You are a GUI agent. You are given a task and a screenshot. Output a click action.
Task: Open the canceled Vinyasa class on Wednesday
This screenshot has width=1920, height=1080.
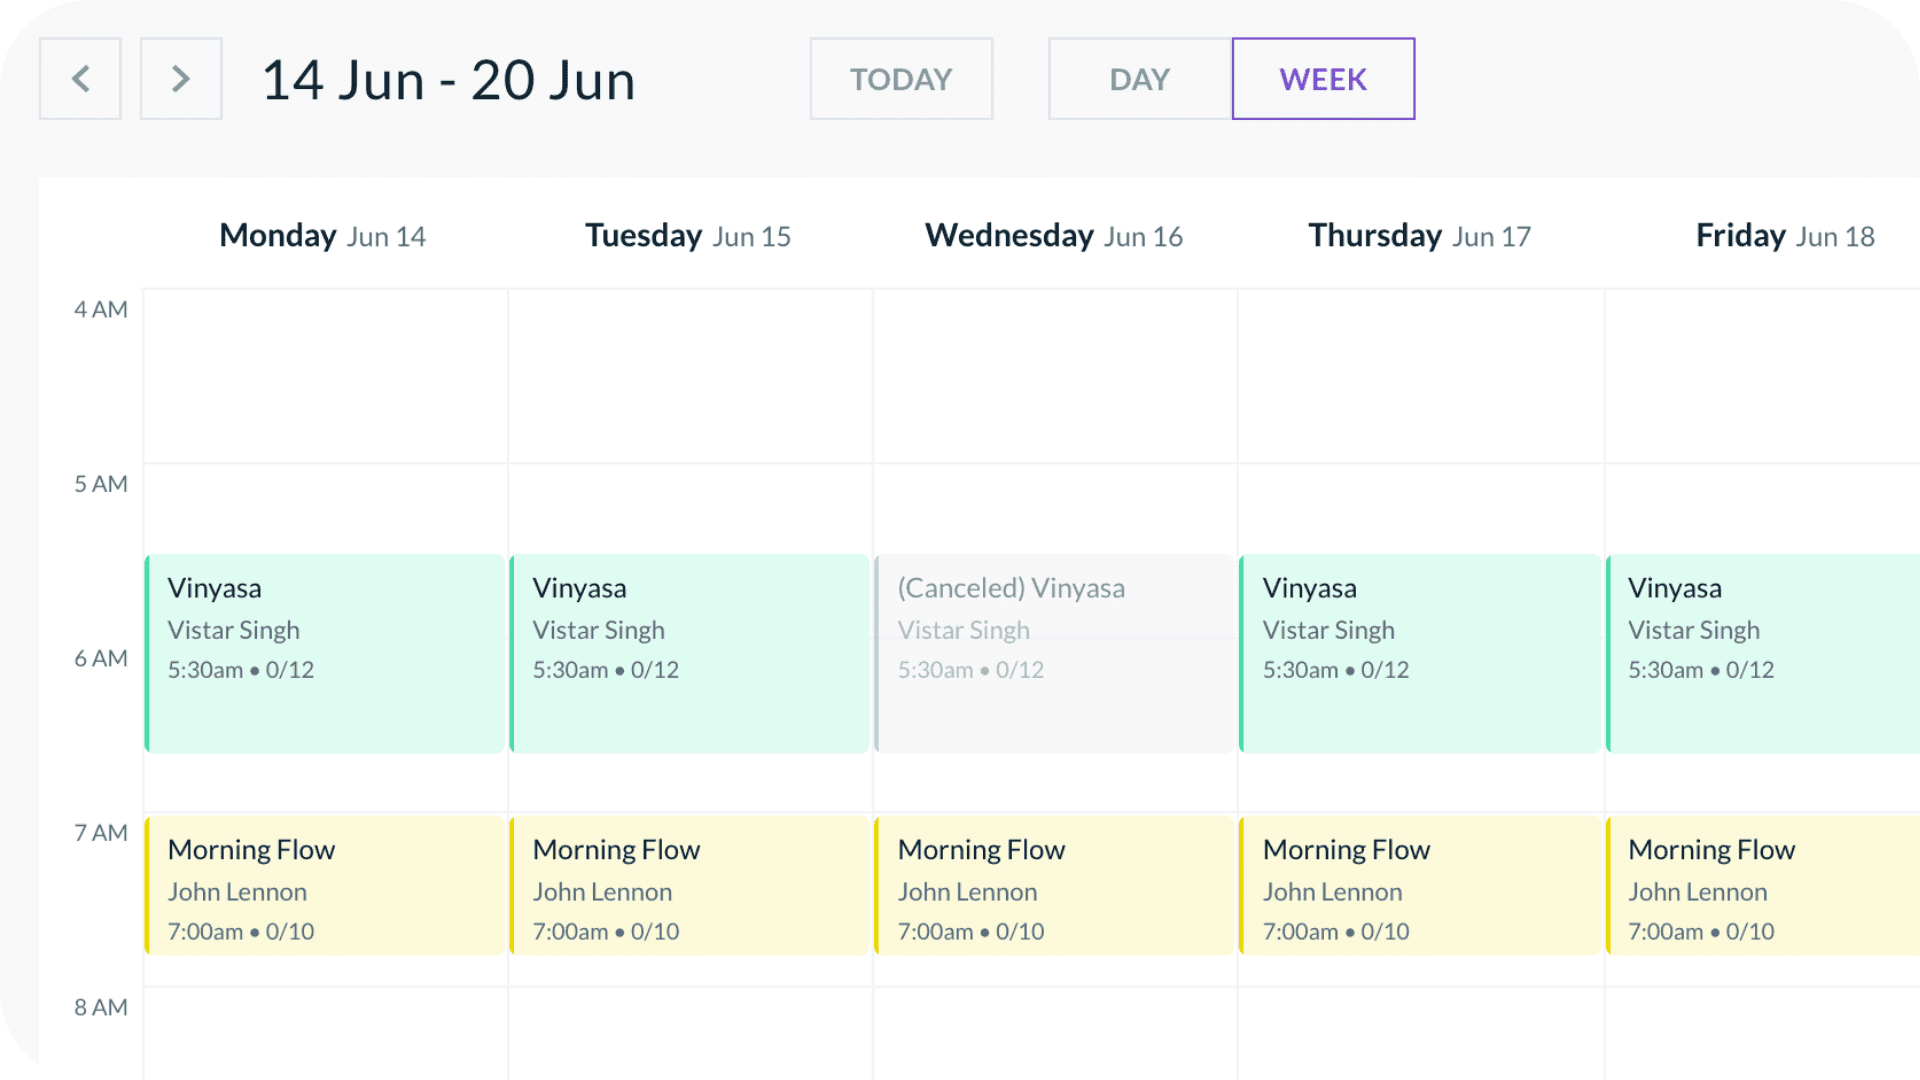click(x=1055, y=653)
